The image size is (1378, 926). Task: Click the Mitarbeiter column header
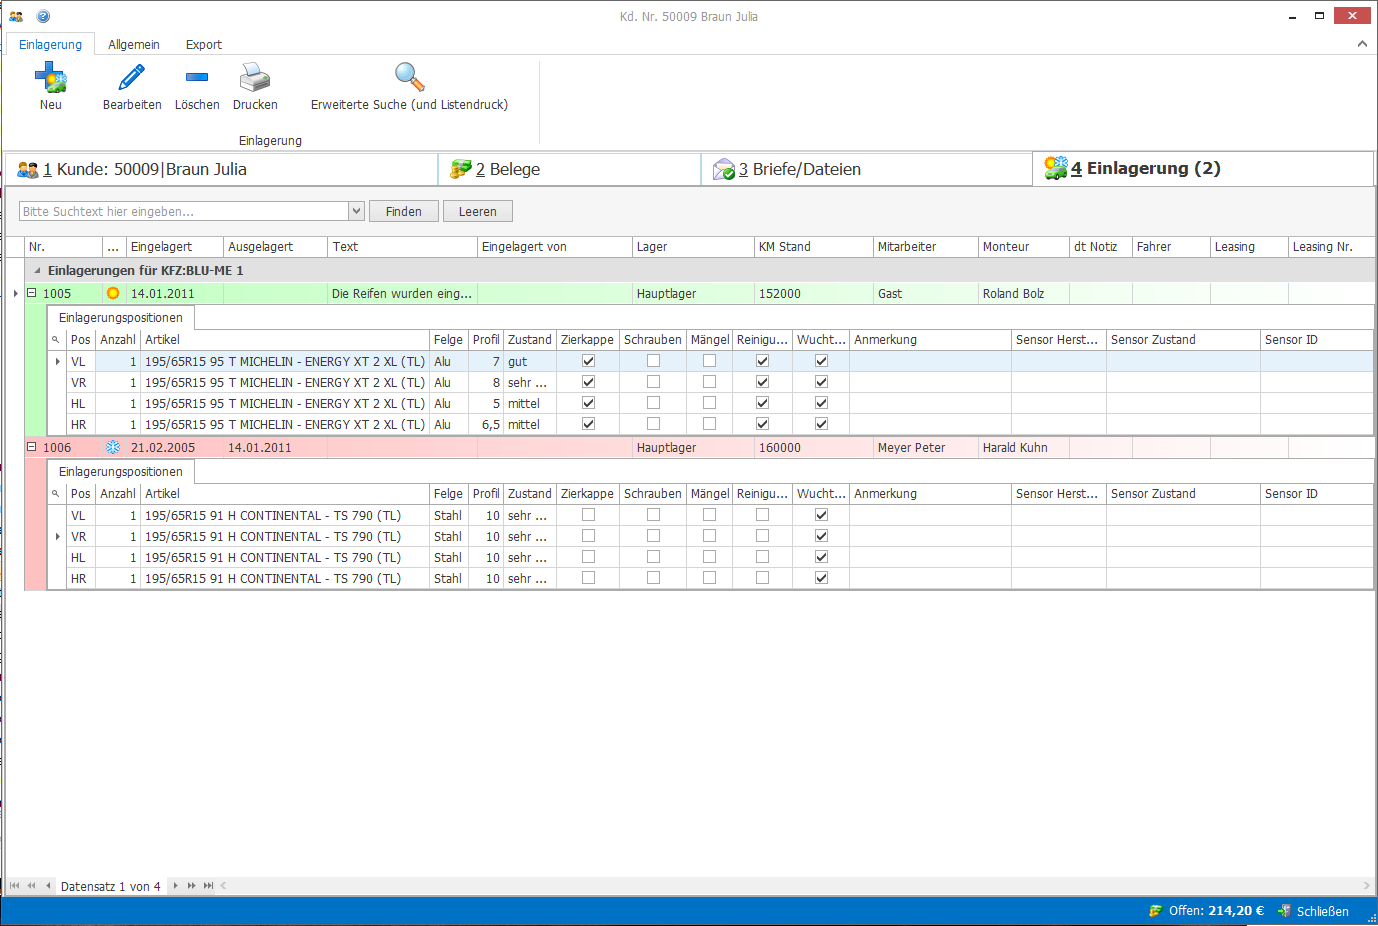[926, 247]
